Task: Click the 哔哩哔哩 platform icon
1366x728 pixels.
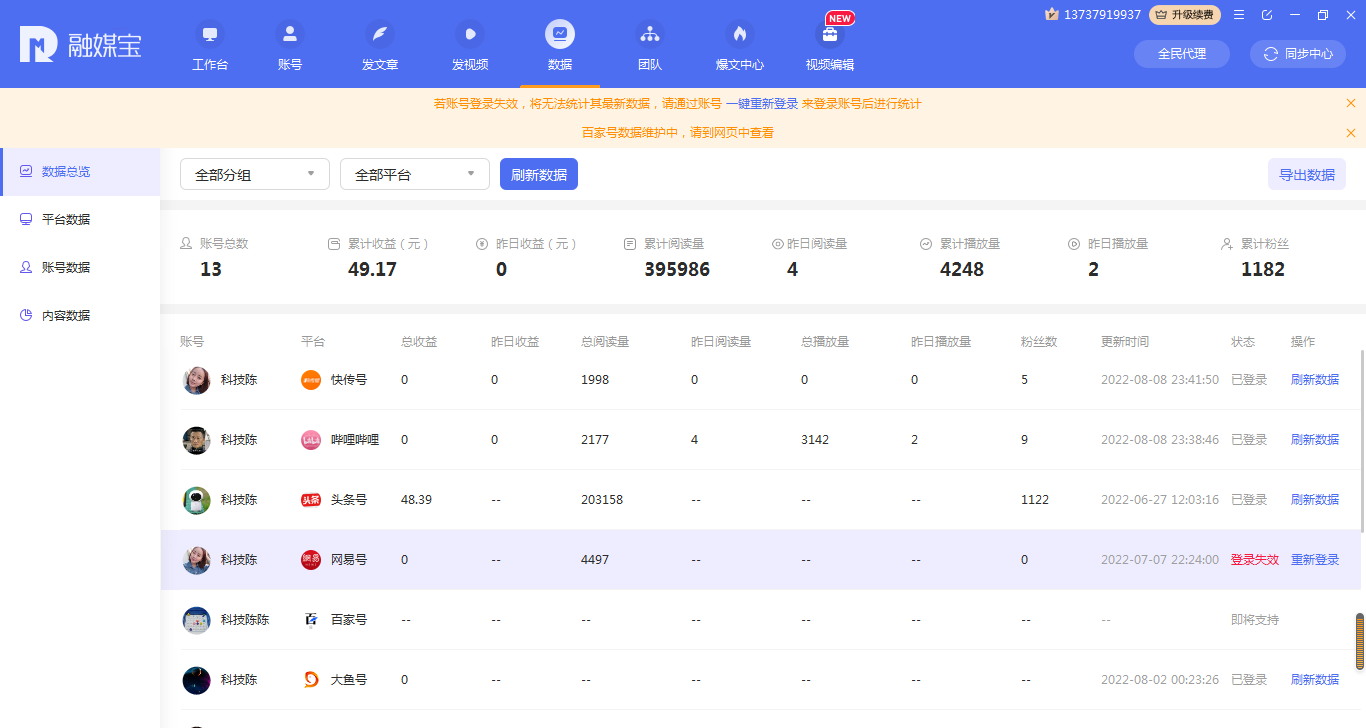Action: (x=311, y=440)
